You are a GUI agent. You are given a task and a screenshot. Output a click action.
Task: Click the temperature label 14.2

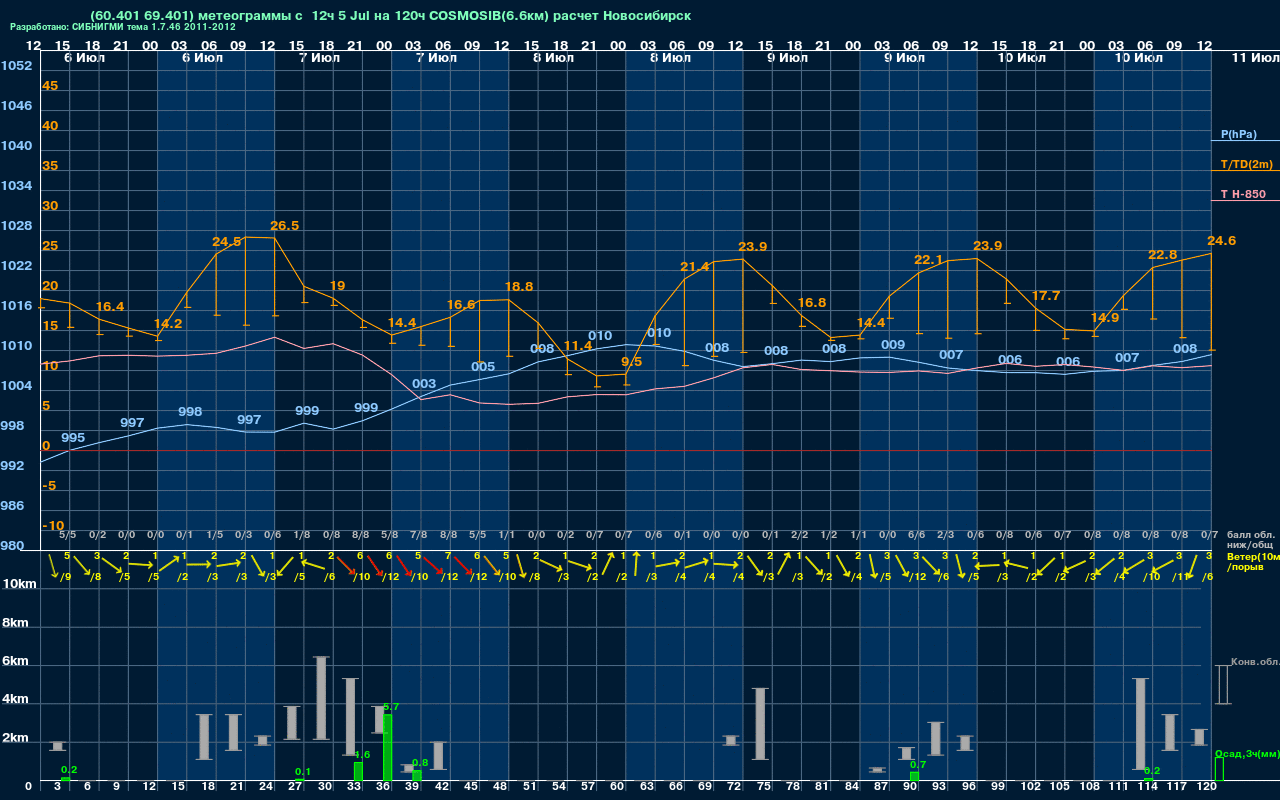[168, 324]
